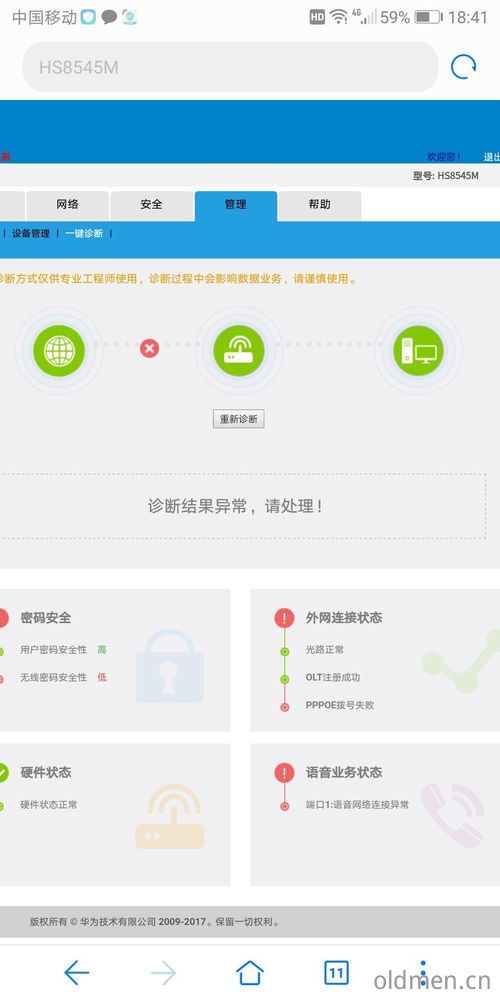
Task: Open the 帮助 tab
Action: (x=320, y=205)
